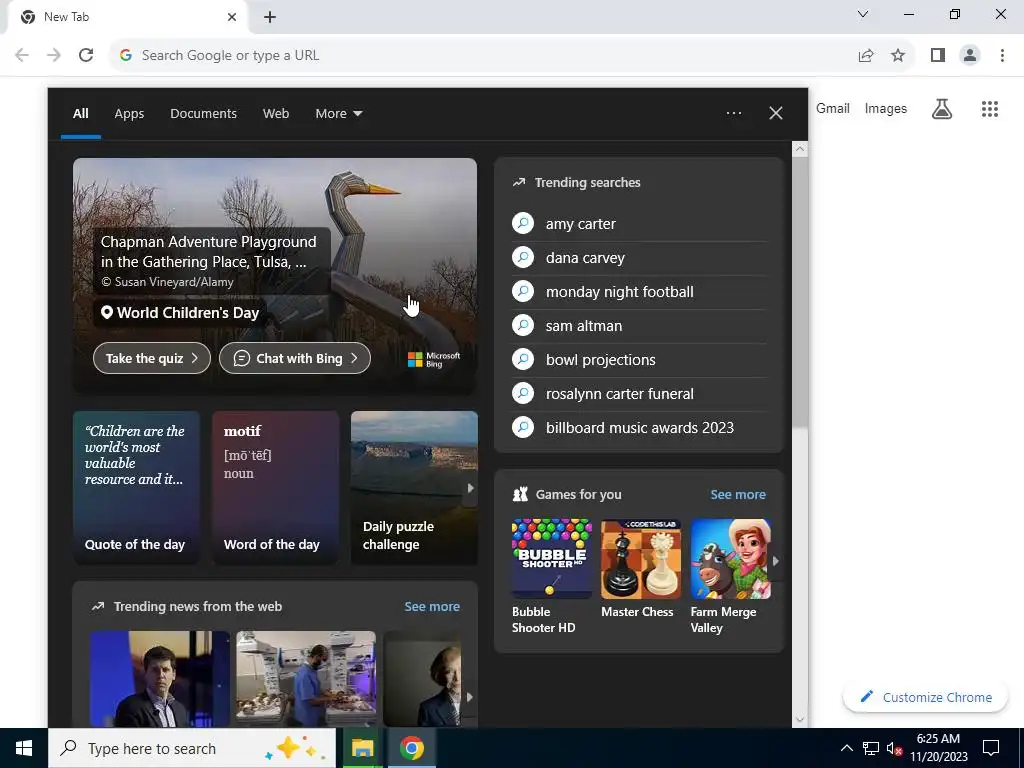This screenshot has height=768, width=1024.
Task: Click the muted volume tray icon
Action: point(894,749)
